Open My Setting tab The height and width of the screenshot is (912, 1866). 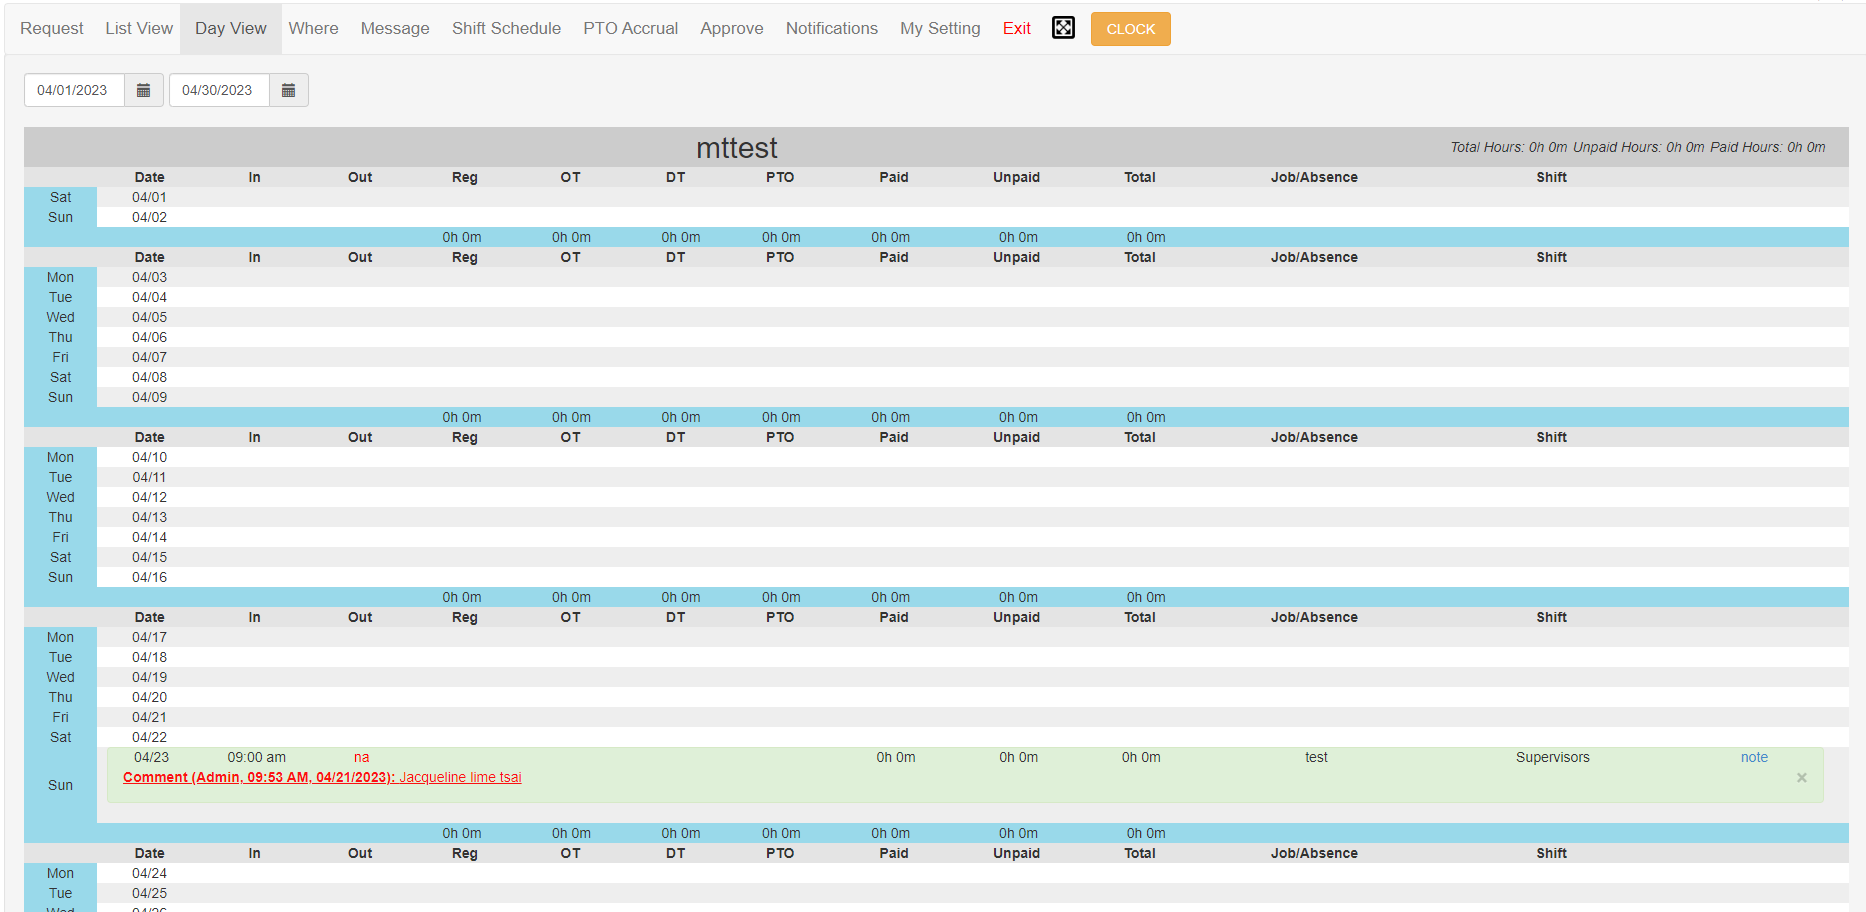pos(940,28)
